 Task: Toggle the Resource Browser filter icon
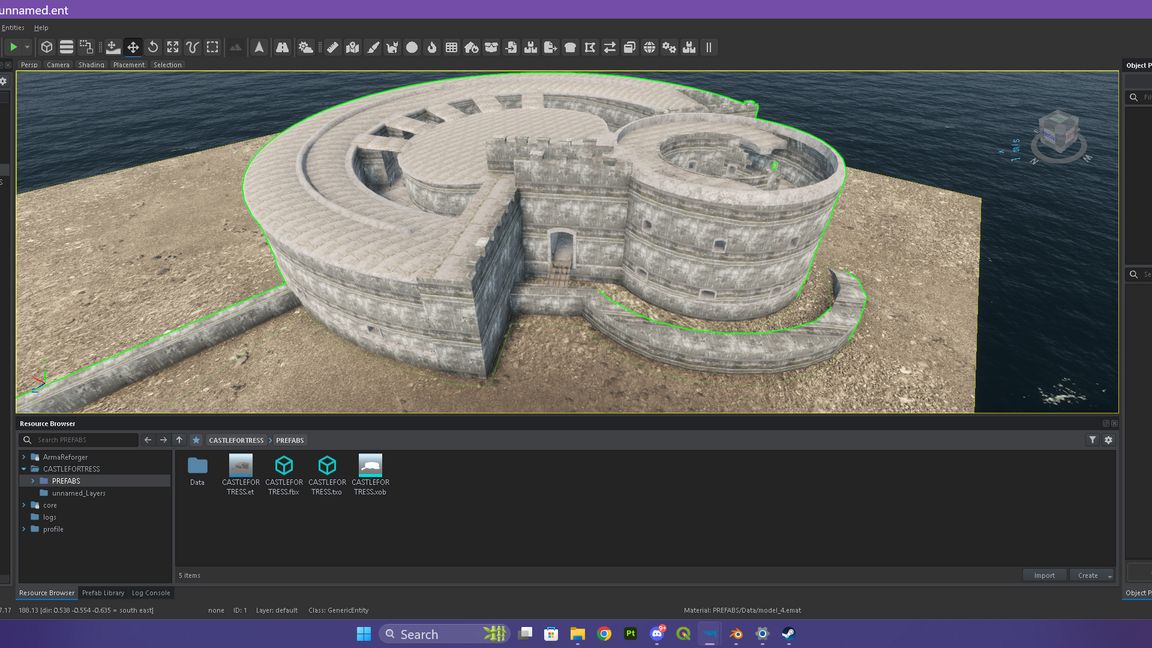[1092, 440]
